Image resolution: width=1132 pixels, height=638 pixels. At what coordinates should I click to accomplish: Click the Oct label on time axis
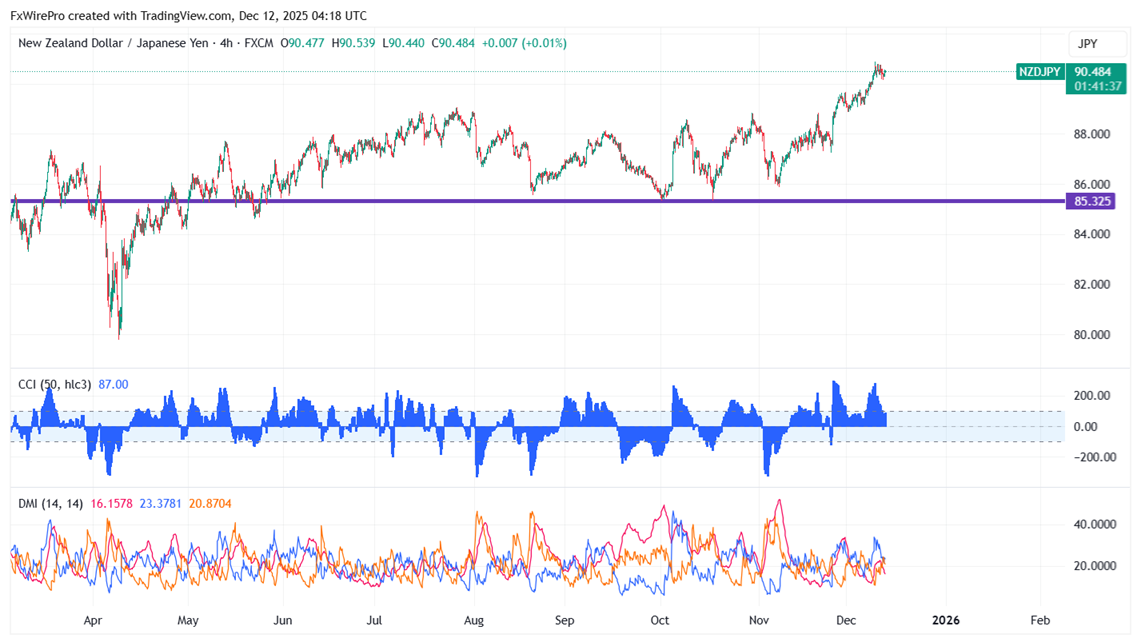click(x=660, y=621)
